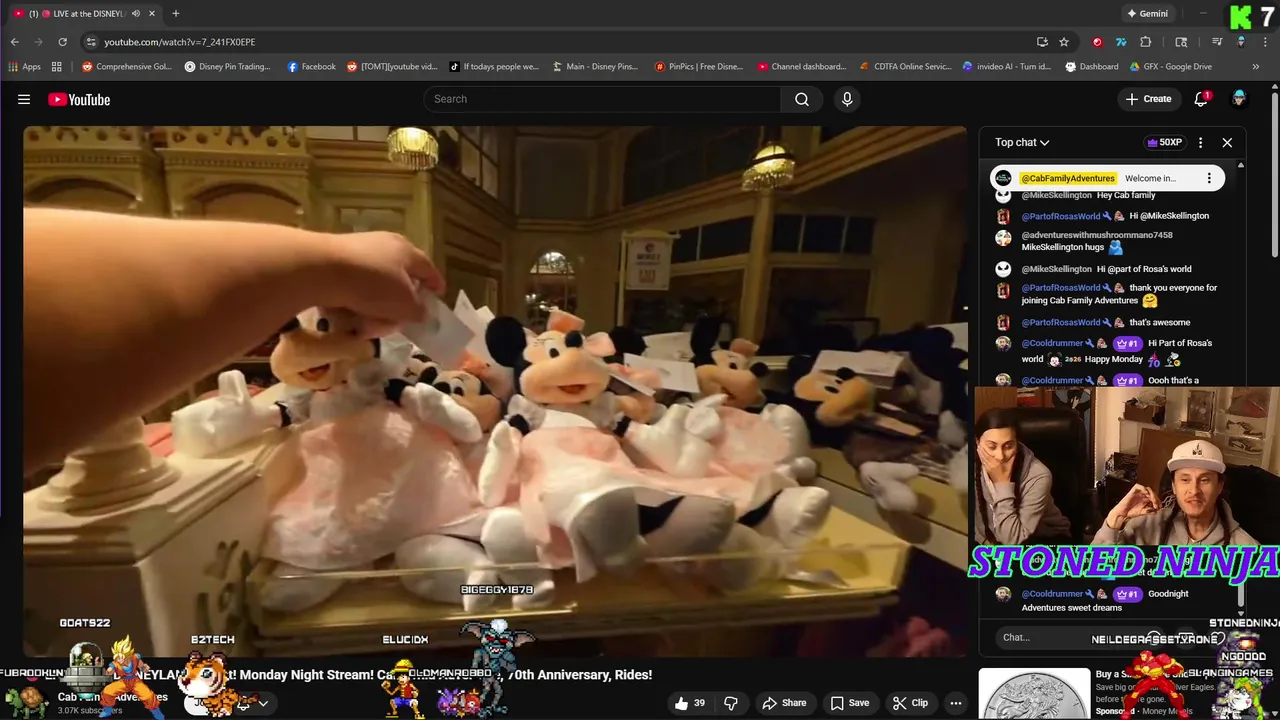
Task: Click the search magnifier button
Action: [802, 99]
